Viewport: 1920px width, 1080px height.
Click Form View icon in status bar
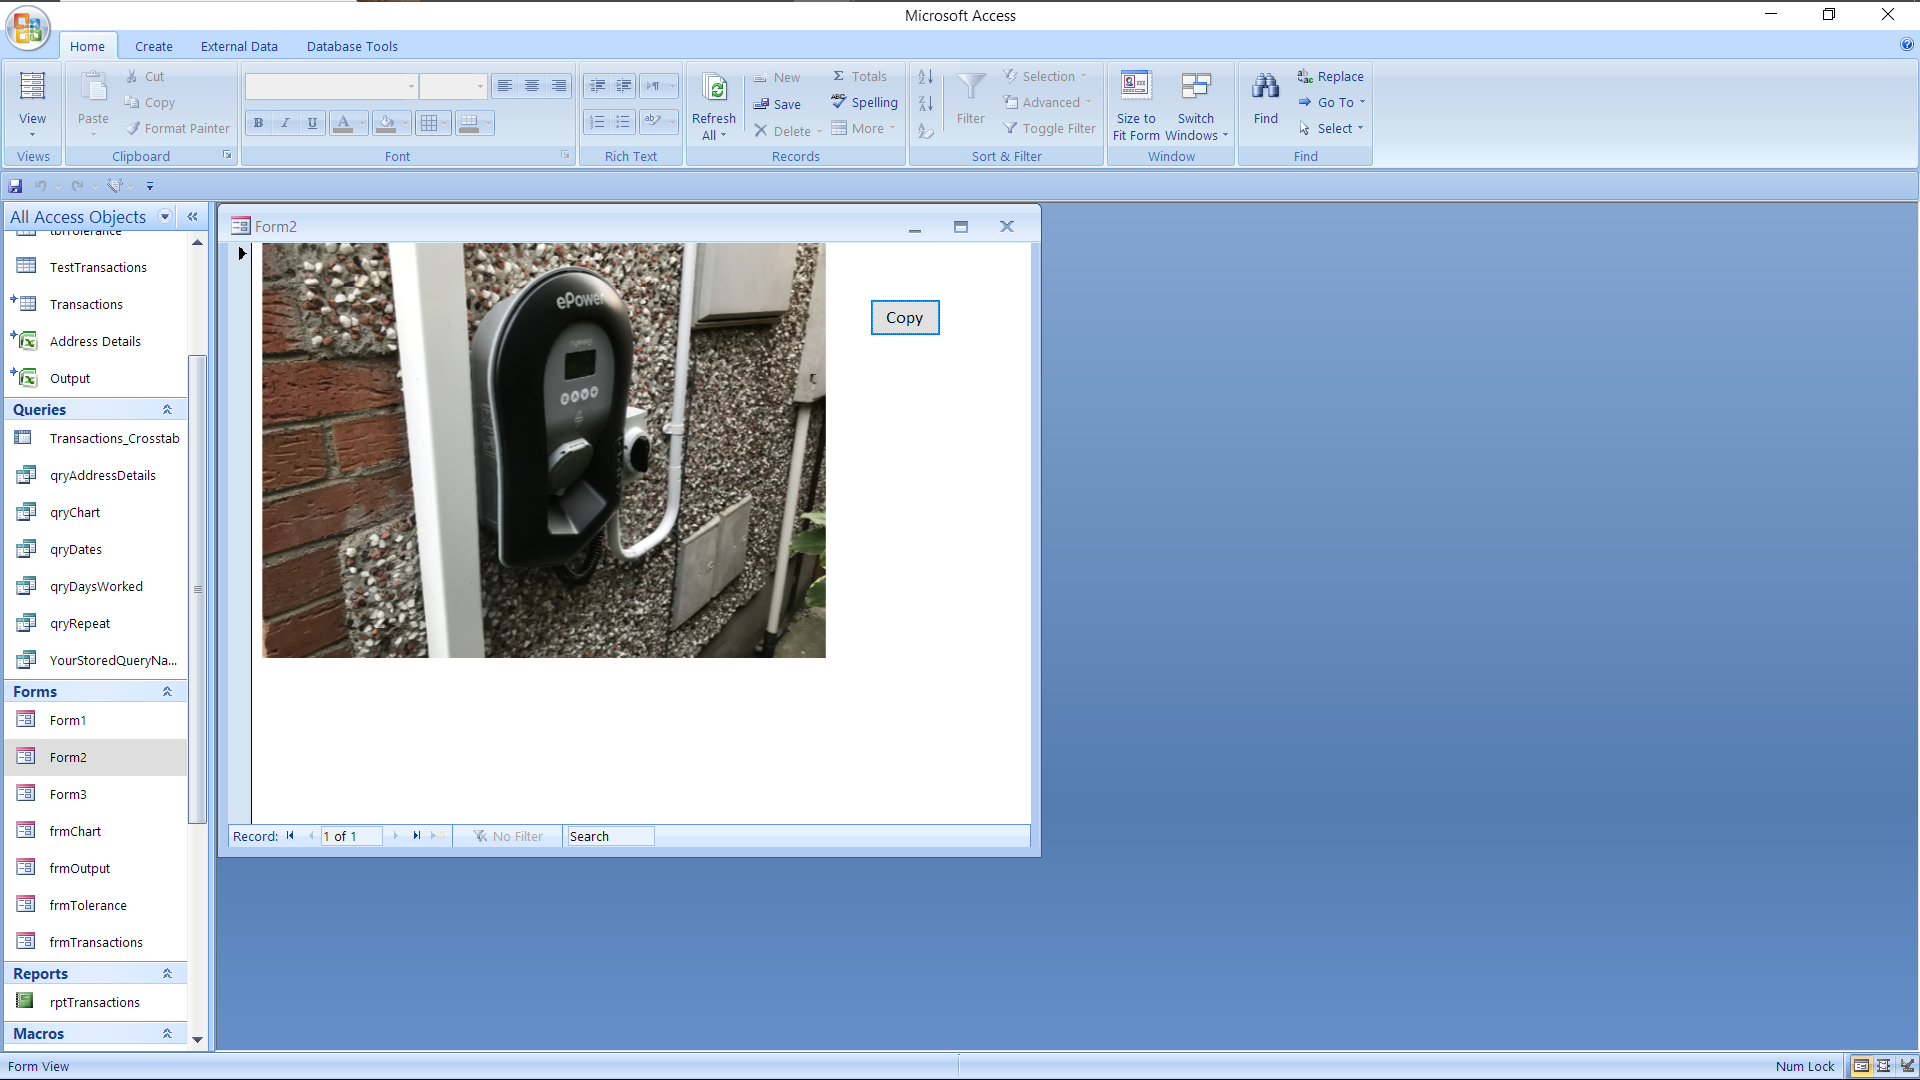coord(1861,1066)
